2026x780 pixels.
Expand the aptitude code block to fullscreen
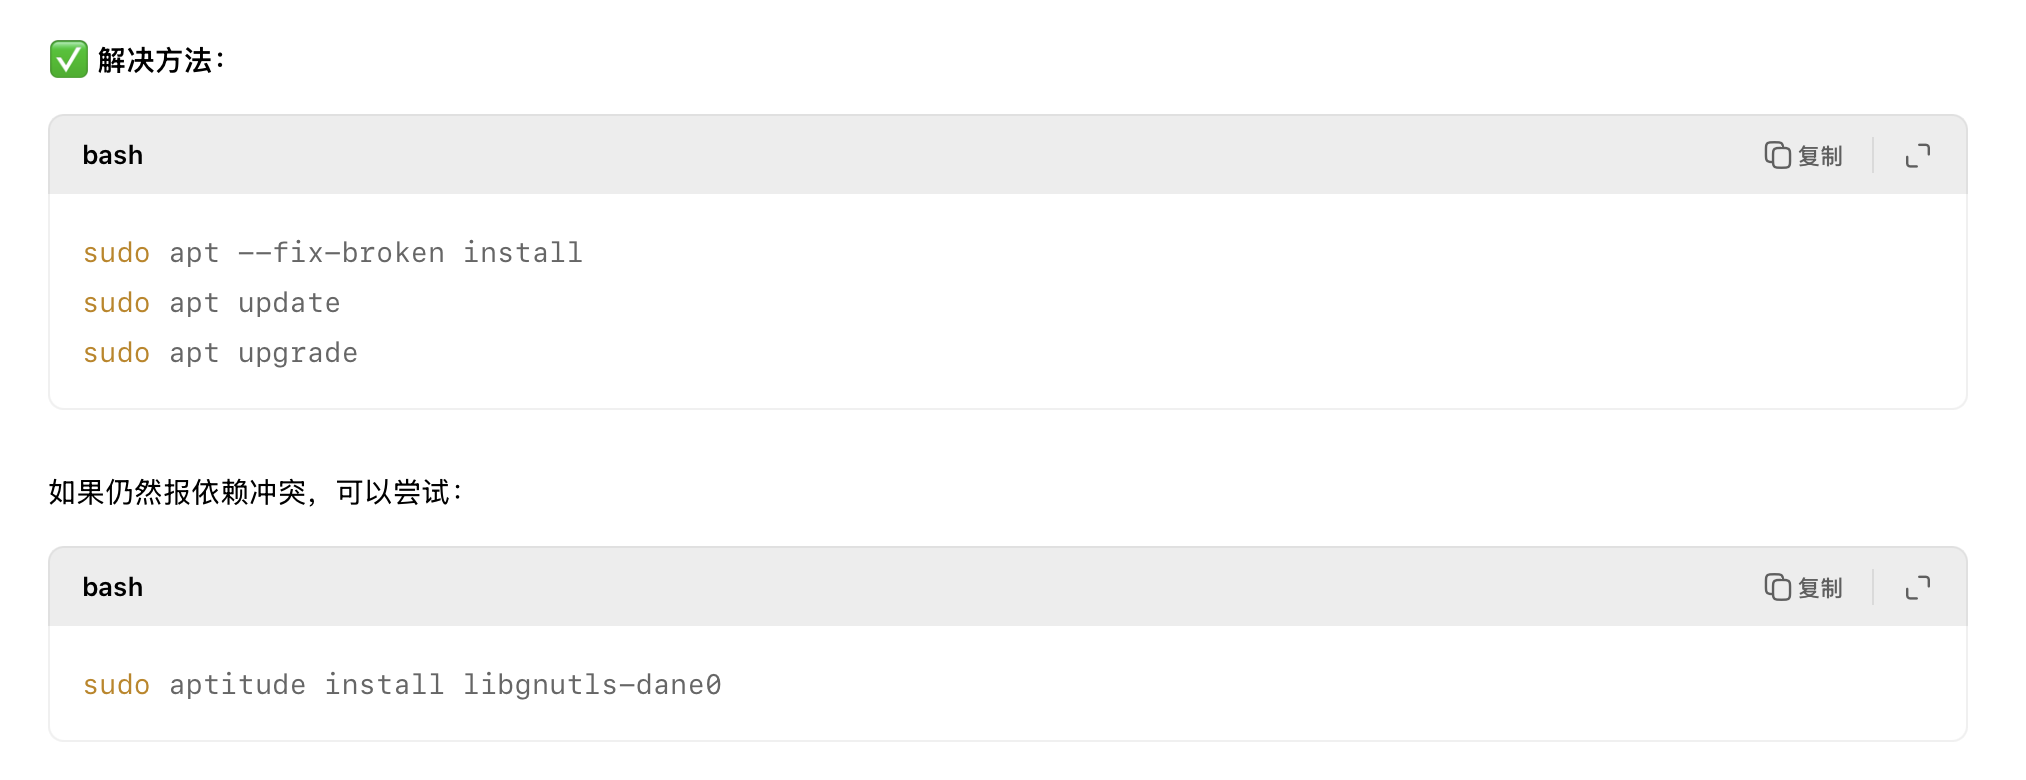click(1917, 587)
